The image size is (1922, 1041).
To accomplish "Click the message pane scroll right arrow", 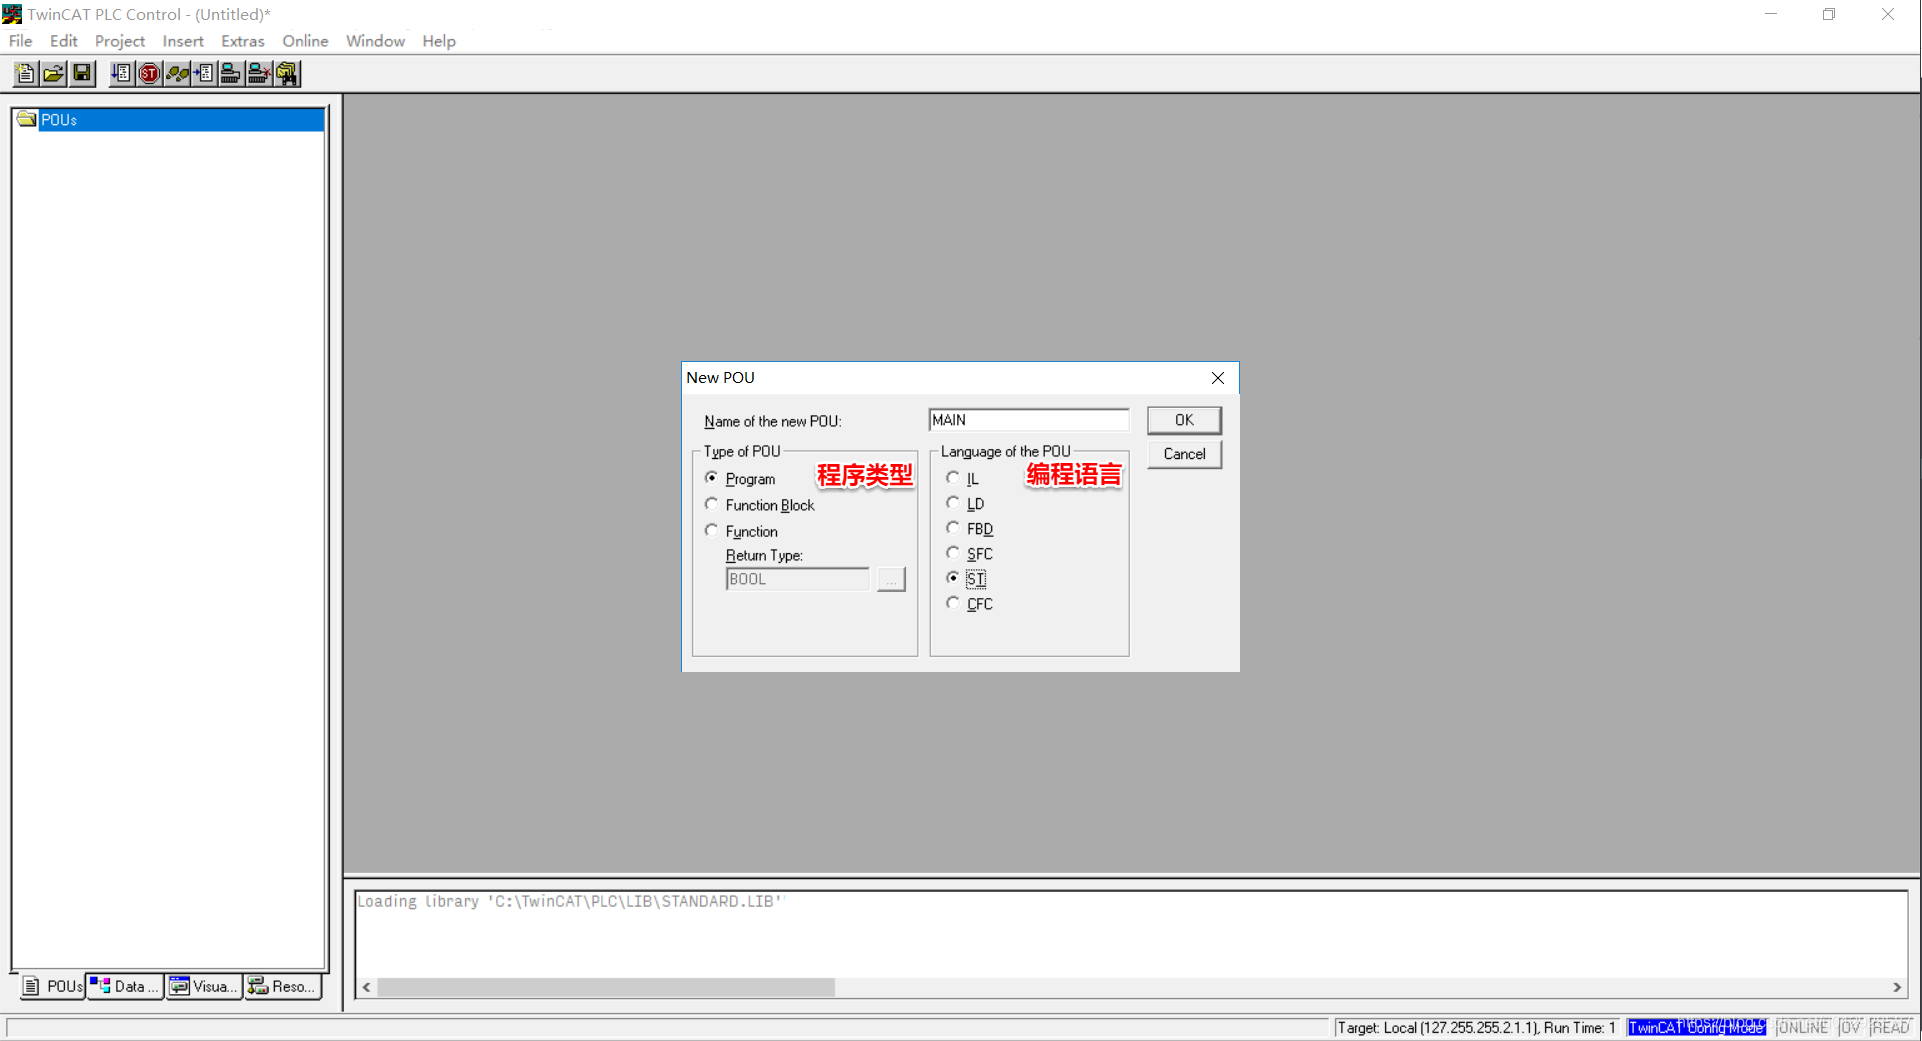I will [x=1897, y=987].
